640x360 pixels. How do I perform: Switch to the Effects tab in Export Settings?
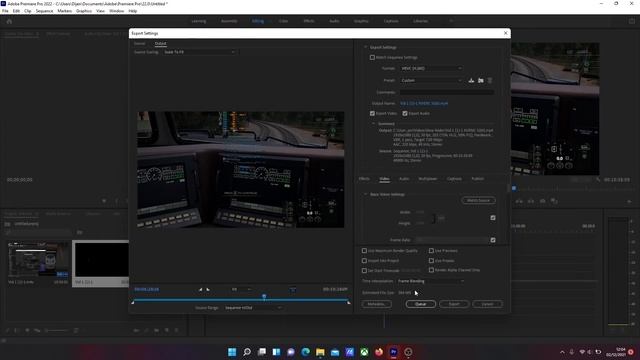click(x=364, y=179)
